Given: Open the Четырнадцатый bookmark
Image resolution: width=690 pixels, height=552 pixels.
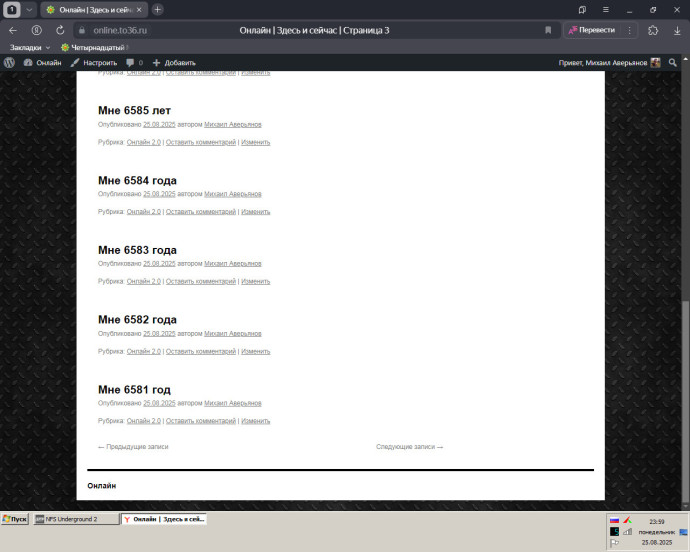Looking at the screenshot, I should pyautogui.click(x=95, y=47).
